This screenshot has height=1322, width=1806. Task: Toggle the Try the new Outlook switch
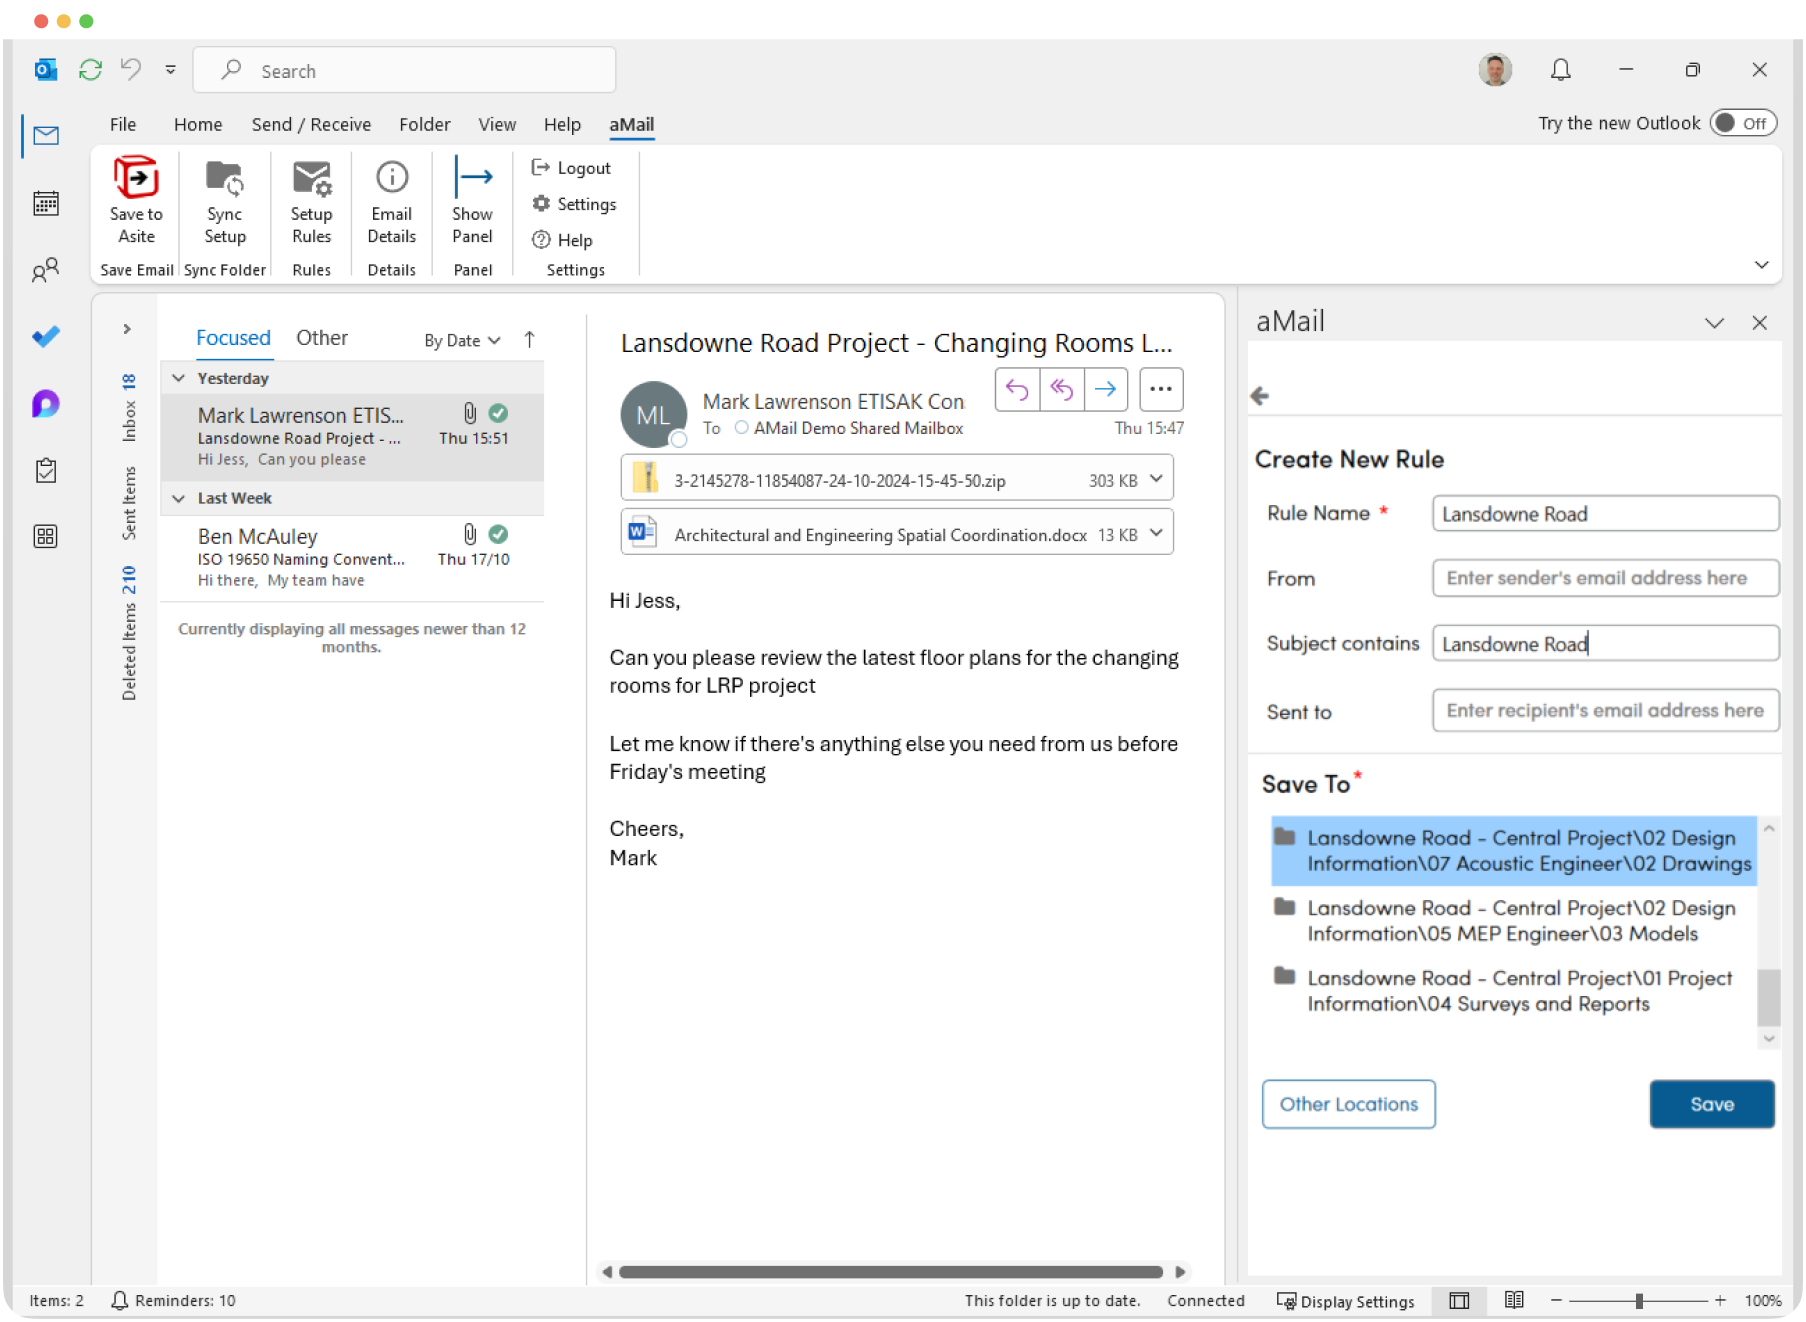(1742, 123)
